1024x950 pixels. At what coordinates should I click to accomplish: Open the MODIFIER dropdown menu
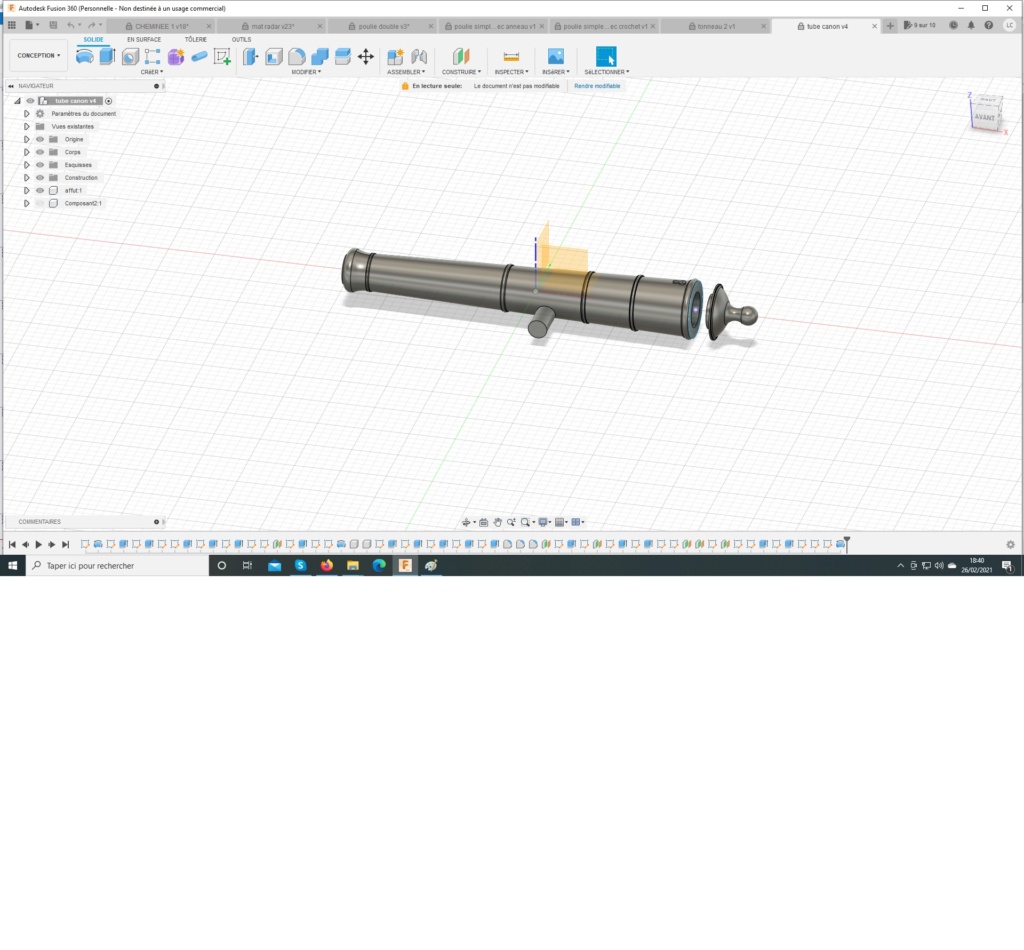click(x=306, y=72)
